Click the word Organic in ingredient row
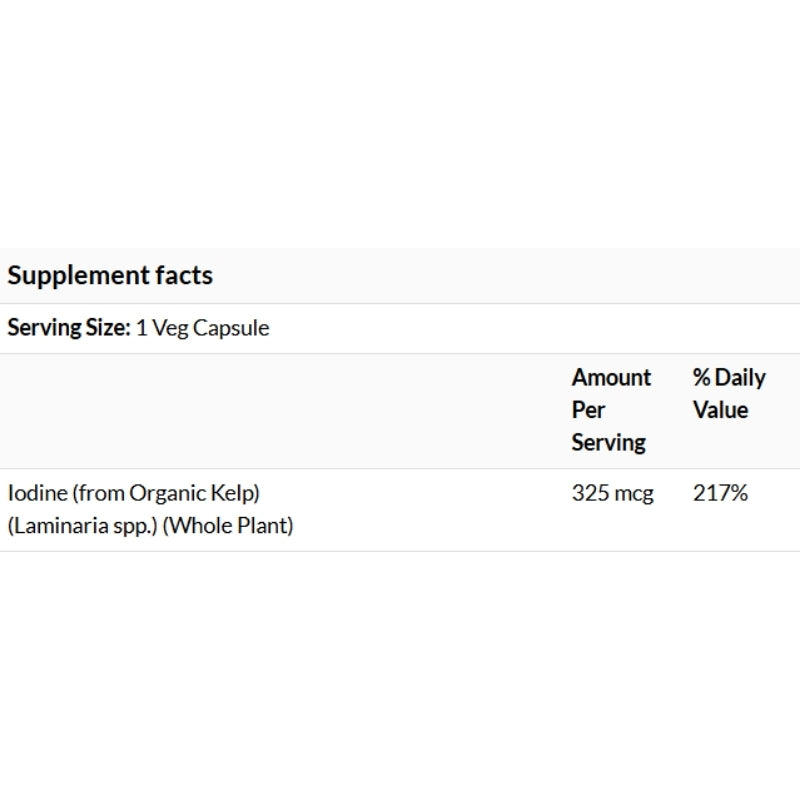The height and width of the screenshot is (800, 800). pyautogui.click(x=167, y=493)
